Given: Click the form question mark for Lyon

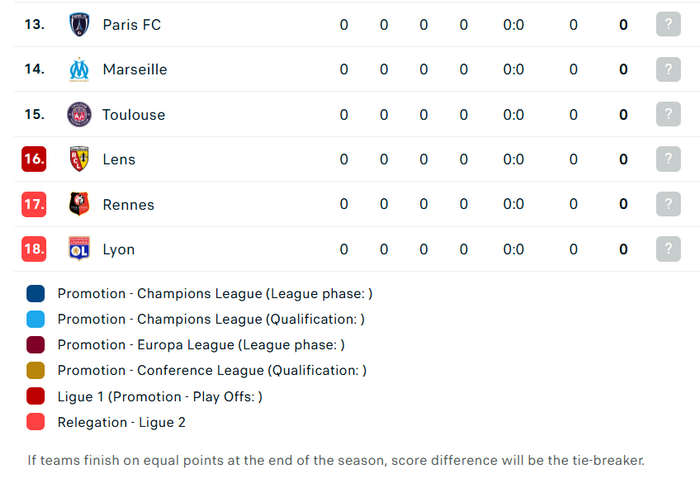Looking at the screenshot, I should click(668, 249).
